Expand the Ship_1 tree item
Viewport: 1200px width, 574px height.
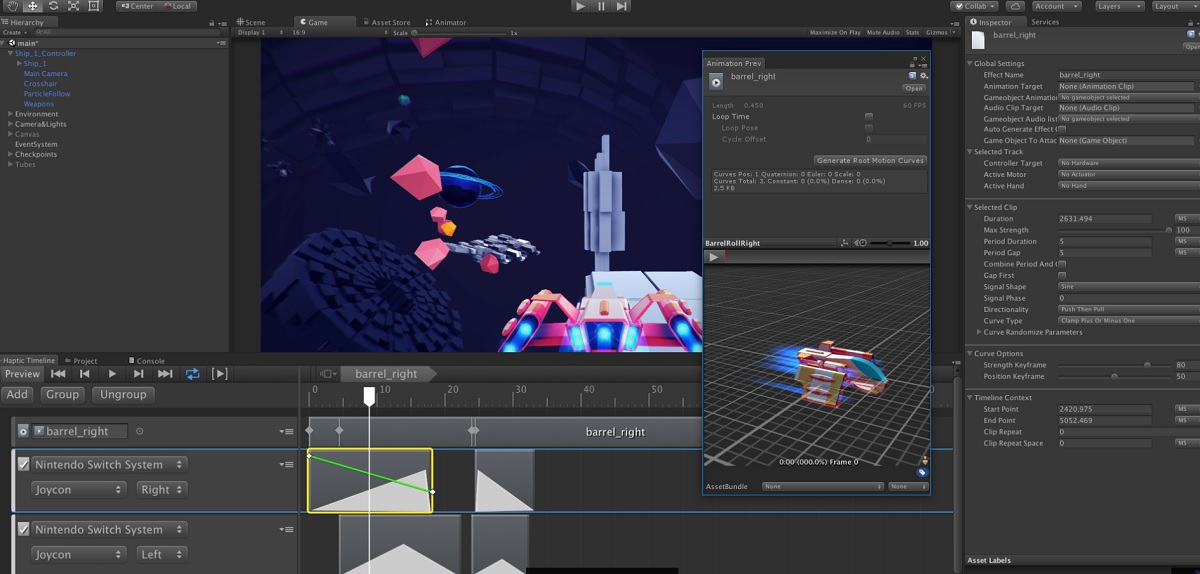(19, 63)
